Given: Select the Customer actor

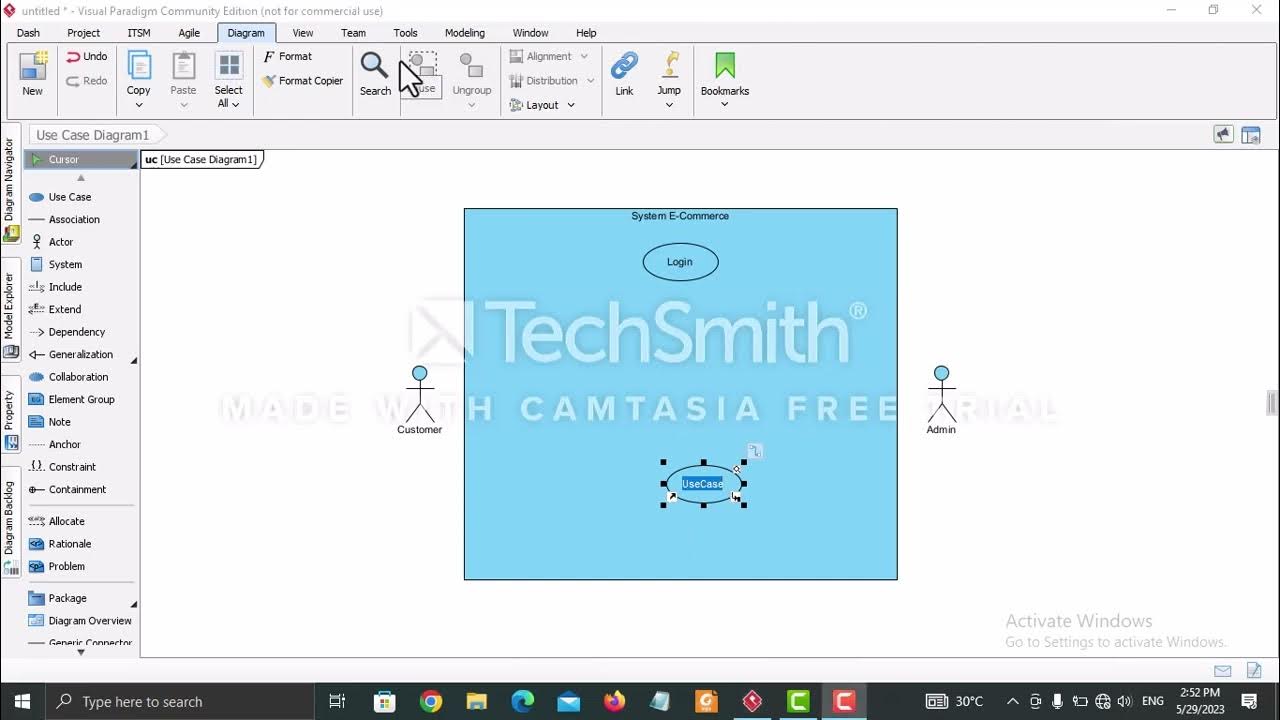Looking at the screenshot, I should pos(419,400).
